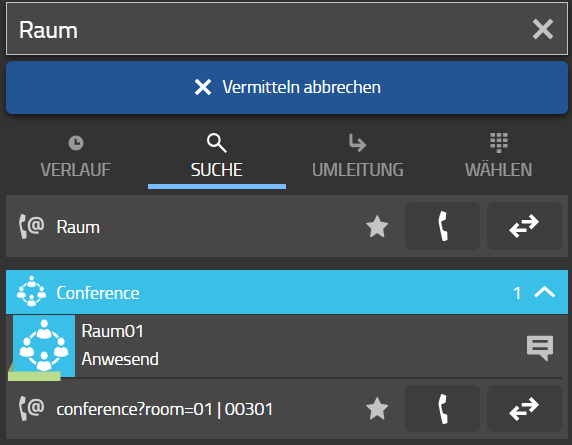Star the conference?room=01 number
Viewport: 572px width, 445px height.
(x=377, y=409)
